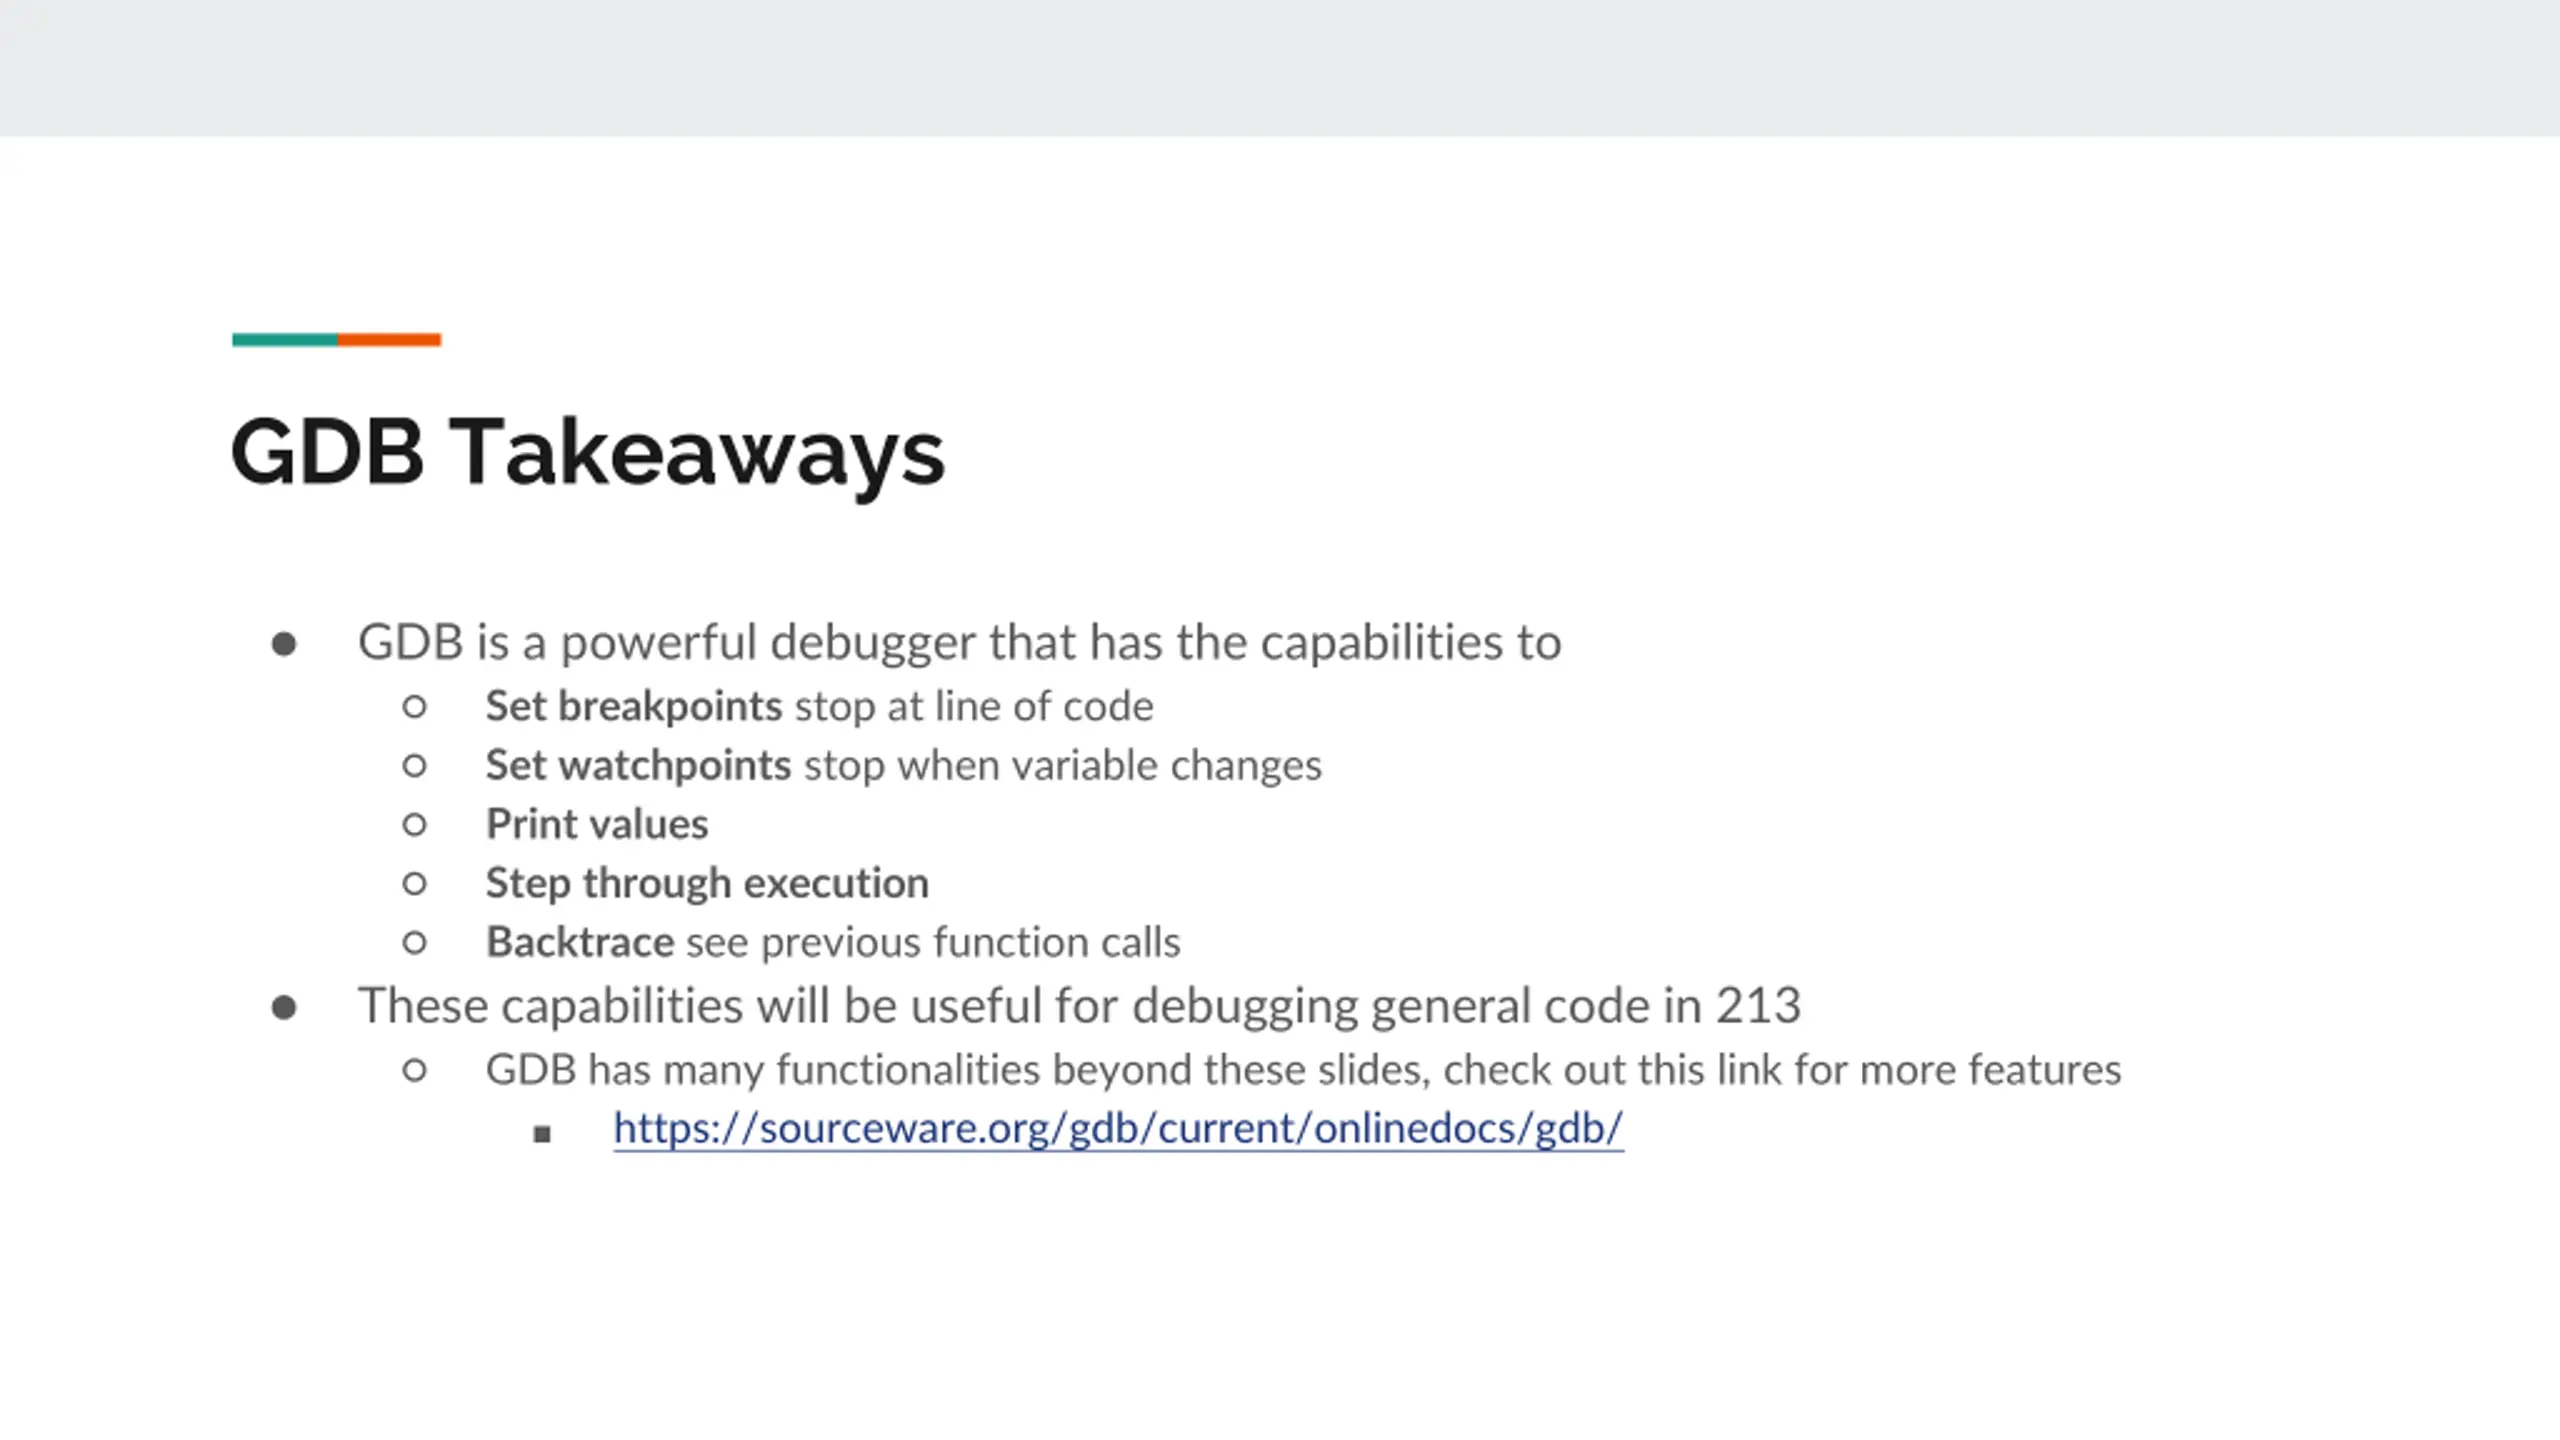Open the sourceware.org GDB docs link
Screen dimensions: 2560x1440
[1118, 1128]
